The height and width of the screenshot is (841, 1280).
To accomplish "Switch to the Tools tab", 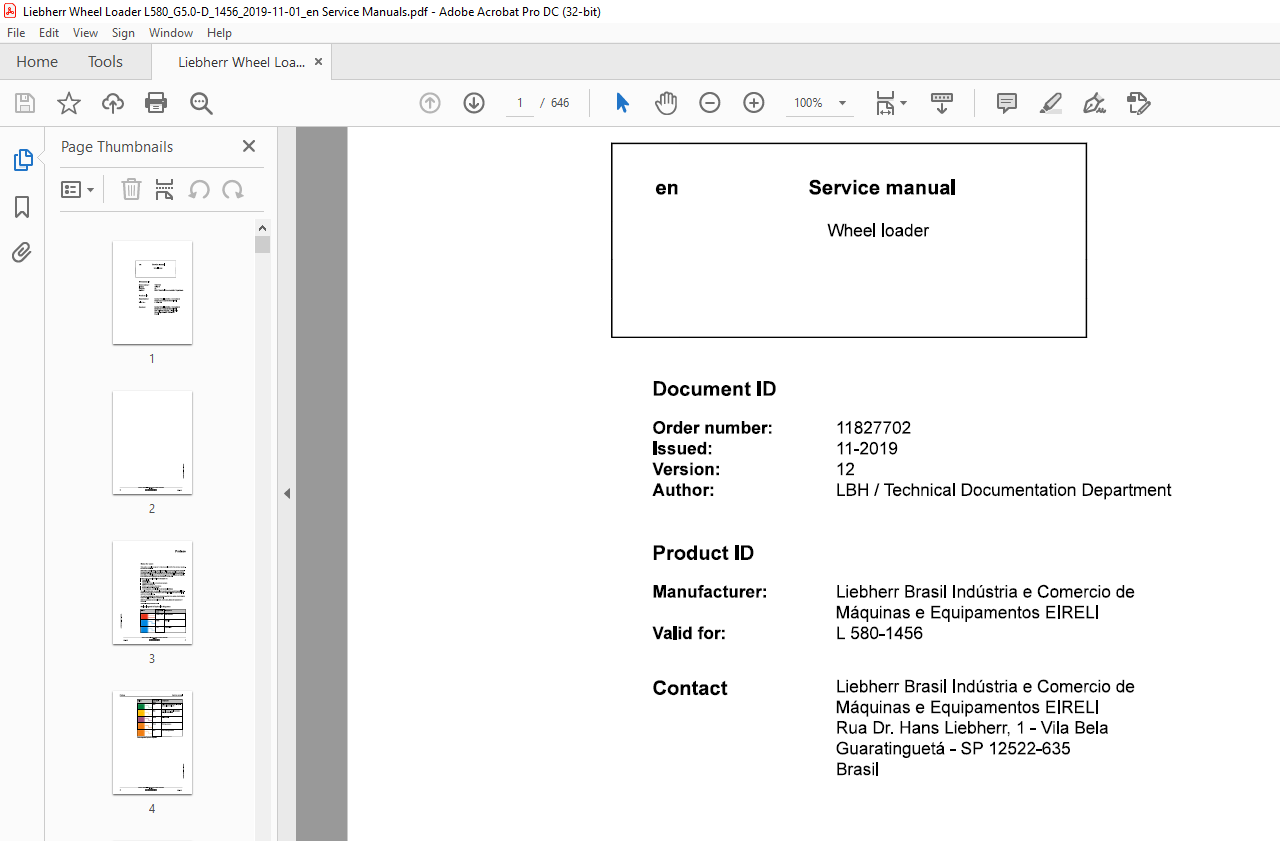I will (105, 62).
